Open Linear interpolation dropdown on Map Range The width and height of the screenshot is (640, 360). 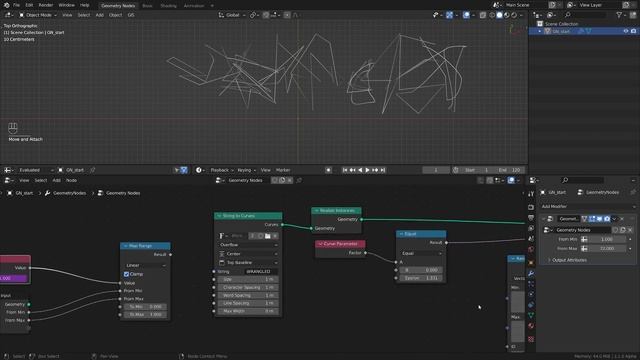(145, 265)
